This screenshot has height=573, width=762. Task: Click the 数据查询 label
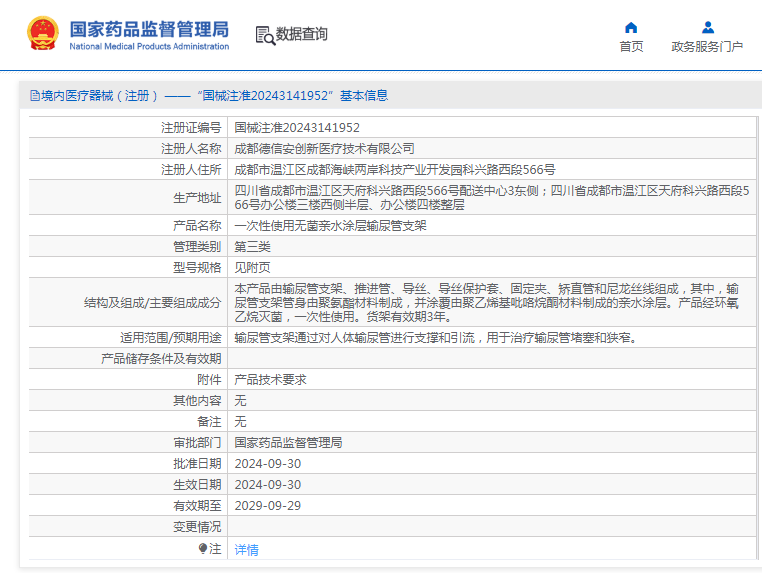tap(302, 34)
